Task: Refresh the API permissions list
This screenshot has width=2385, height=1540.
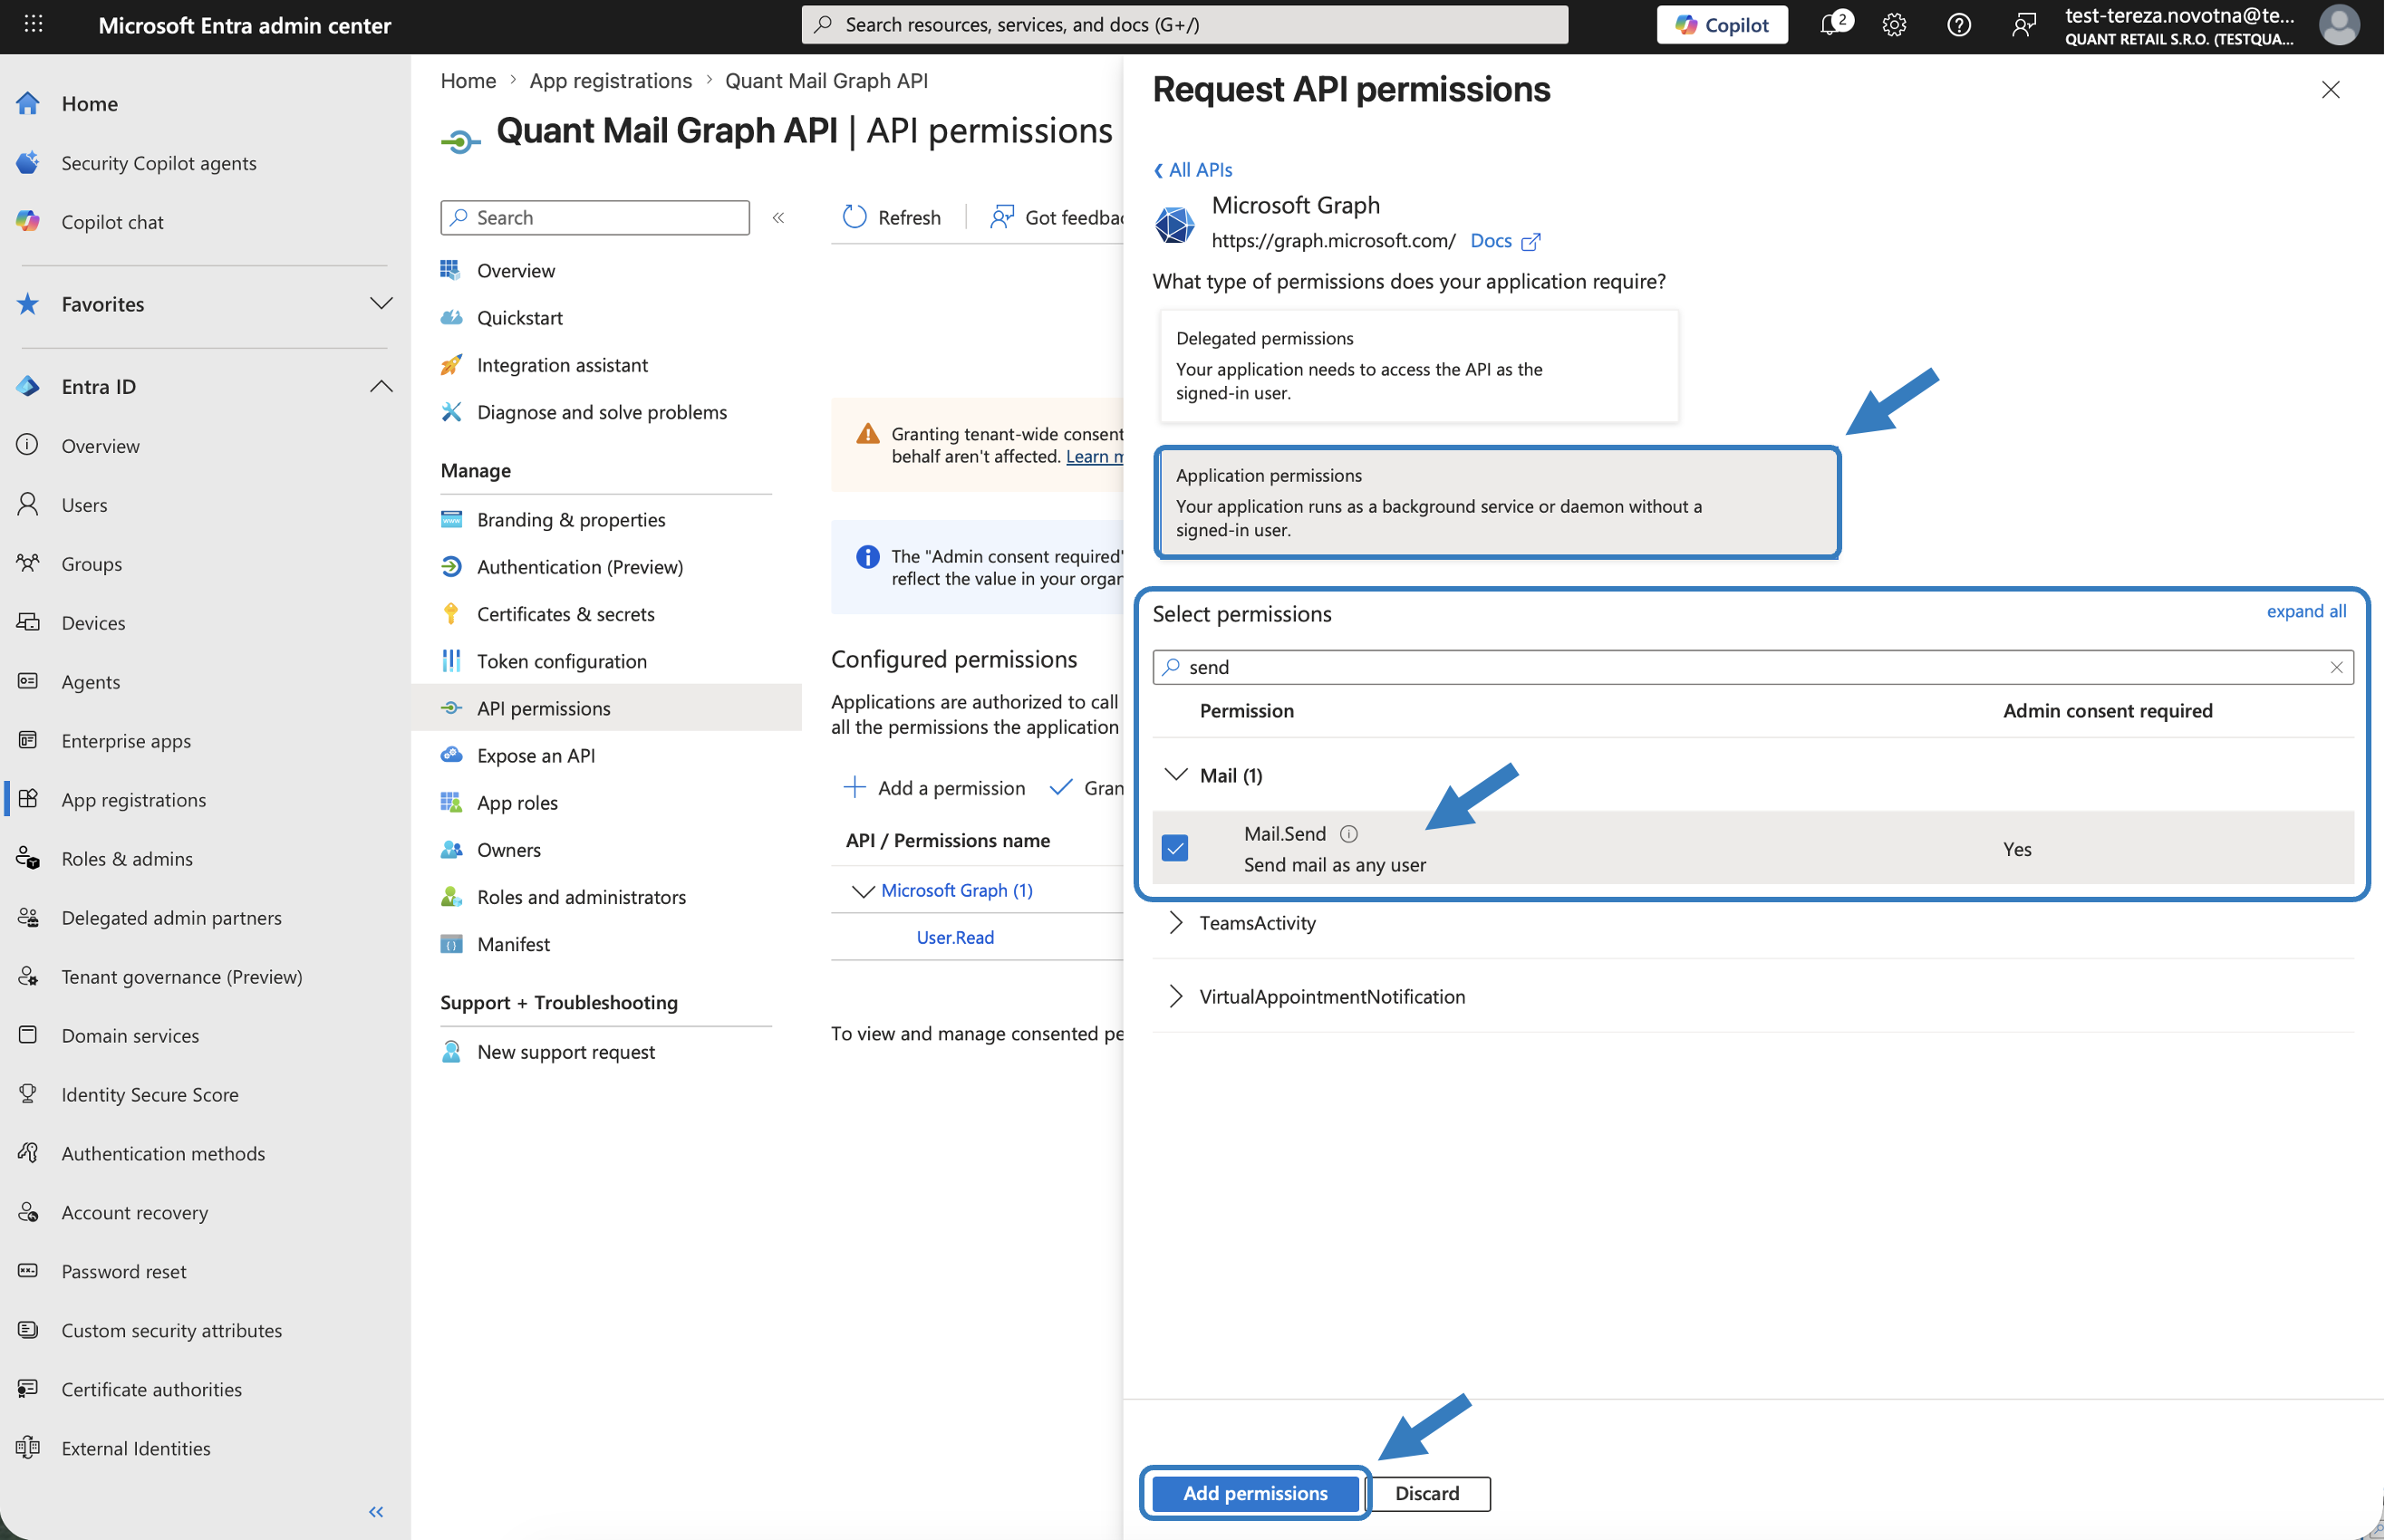Action: (x=892, y=217)
